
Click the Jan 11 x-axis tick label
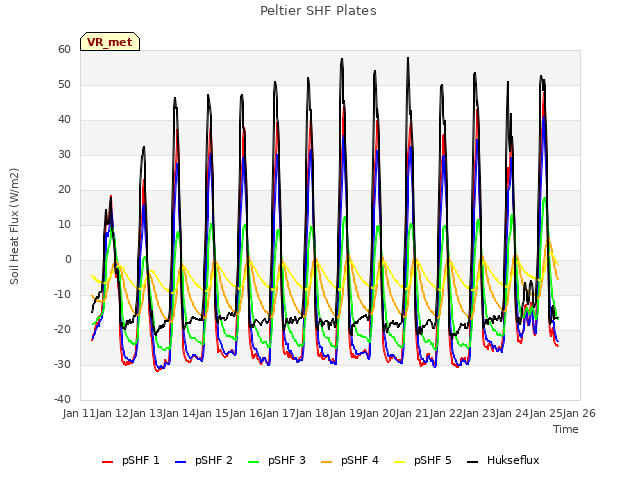[x=79, y=413]
